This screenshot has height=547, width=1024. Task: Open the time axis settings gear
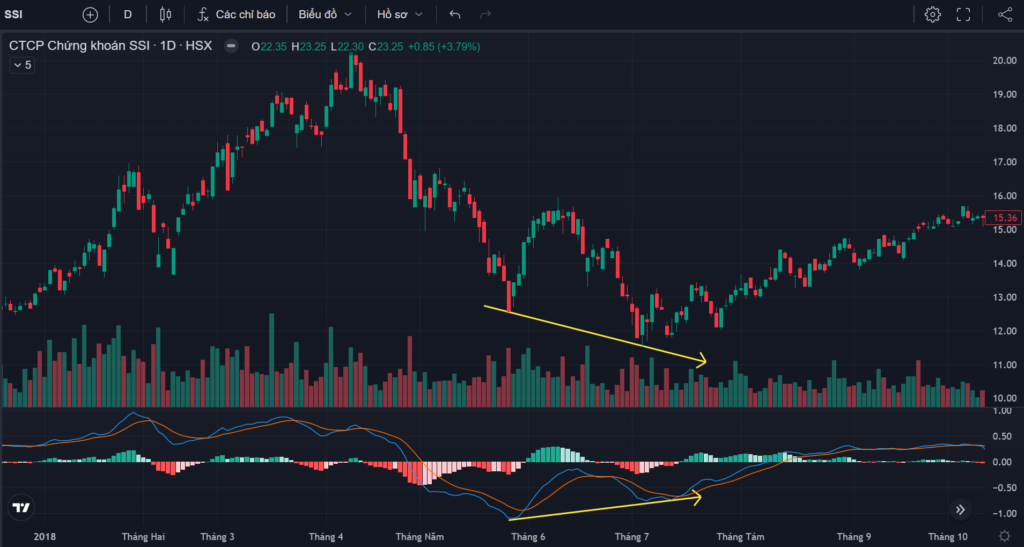[x=1005, y=537]
